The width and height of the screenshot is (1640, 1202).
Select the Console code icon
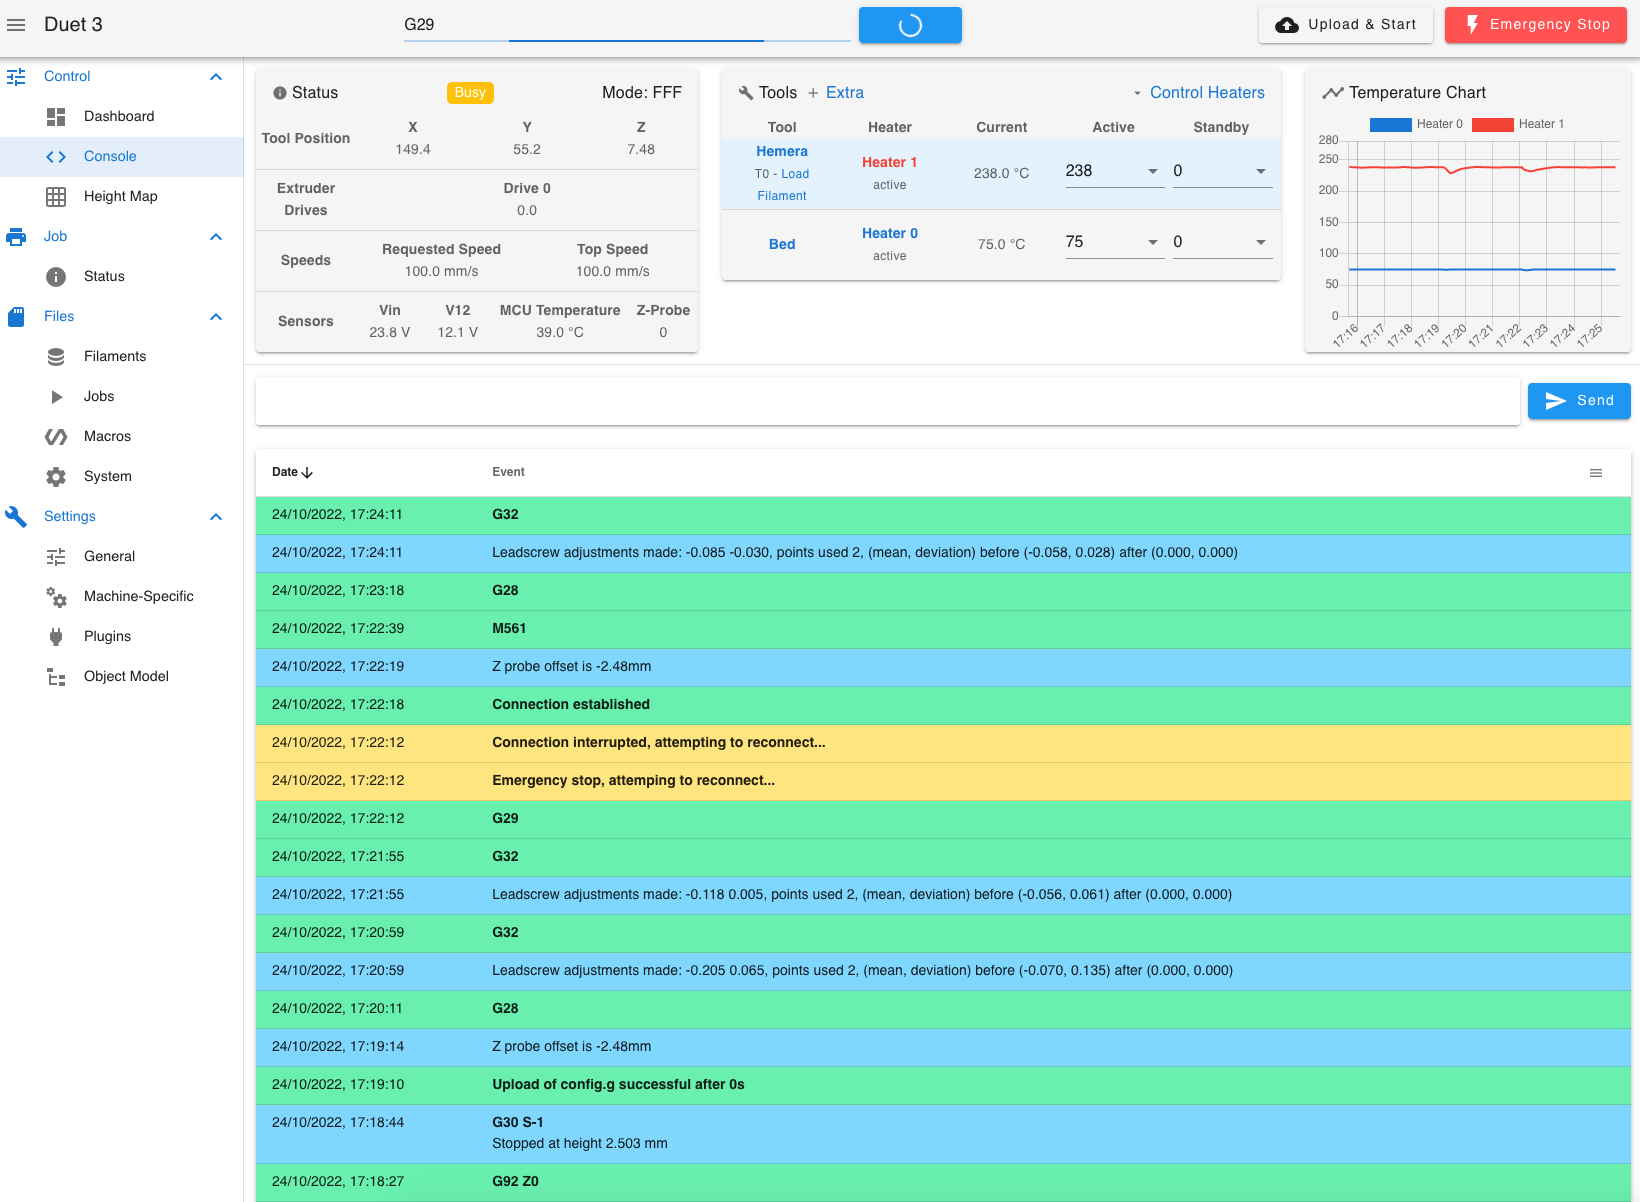tap(56, 156)
